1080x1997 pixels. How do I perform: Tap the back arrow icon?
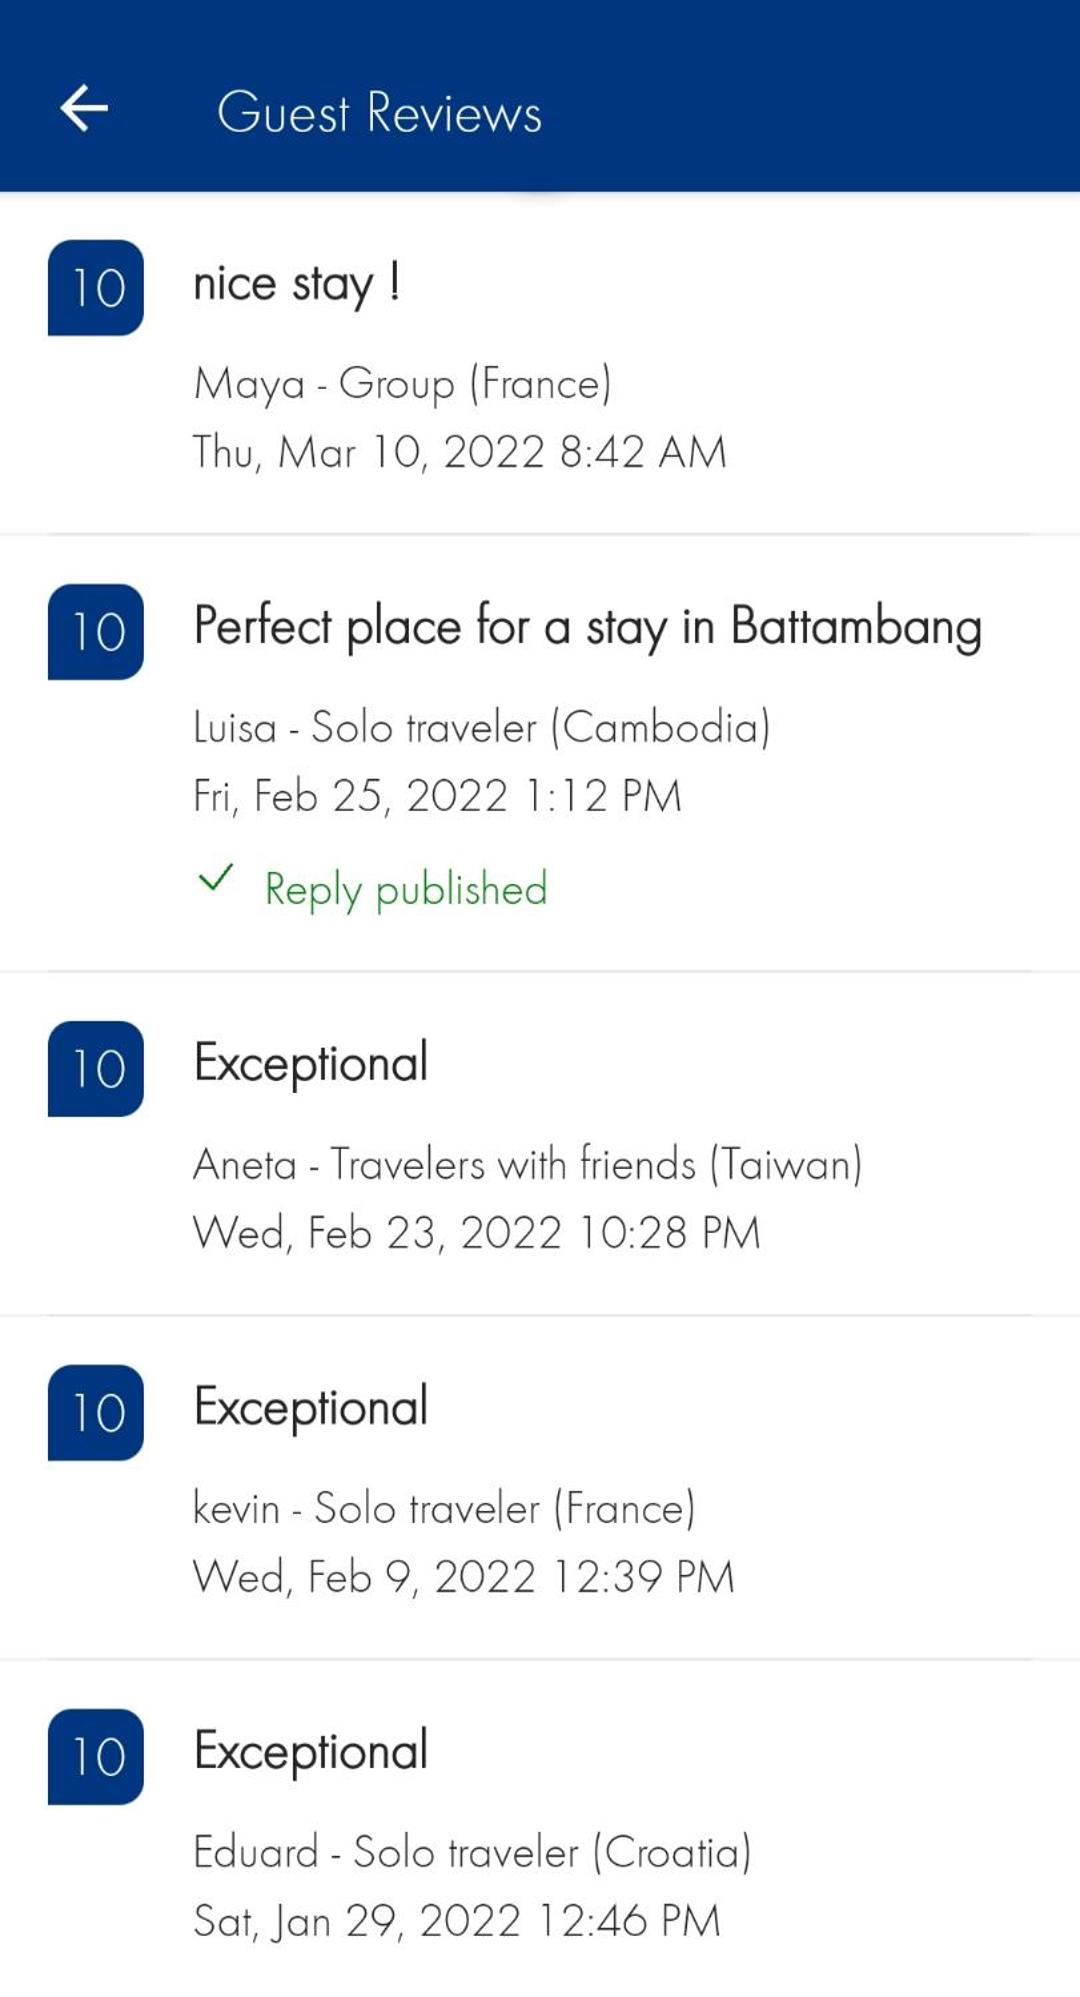(x=84, y=108)
